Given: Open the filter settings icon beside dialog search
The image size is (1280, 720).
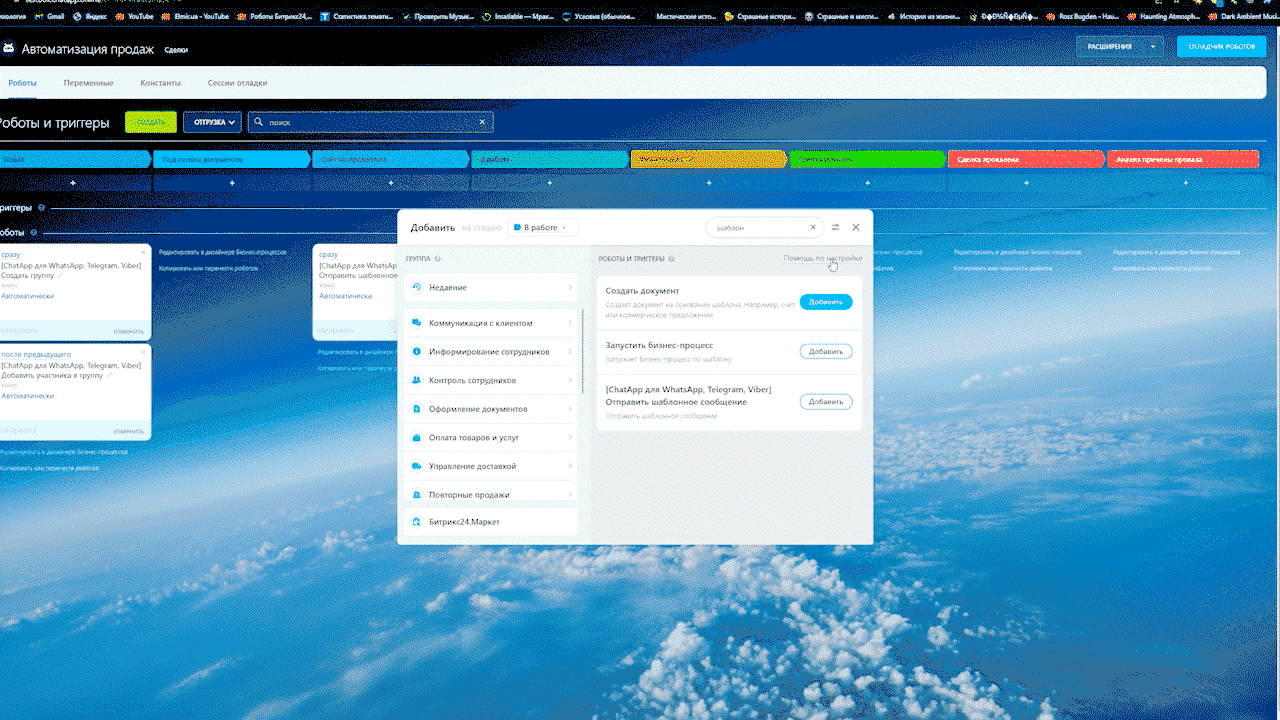Looking at the screenshot, I should pyautogui.click(x=836, y=228).
